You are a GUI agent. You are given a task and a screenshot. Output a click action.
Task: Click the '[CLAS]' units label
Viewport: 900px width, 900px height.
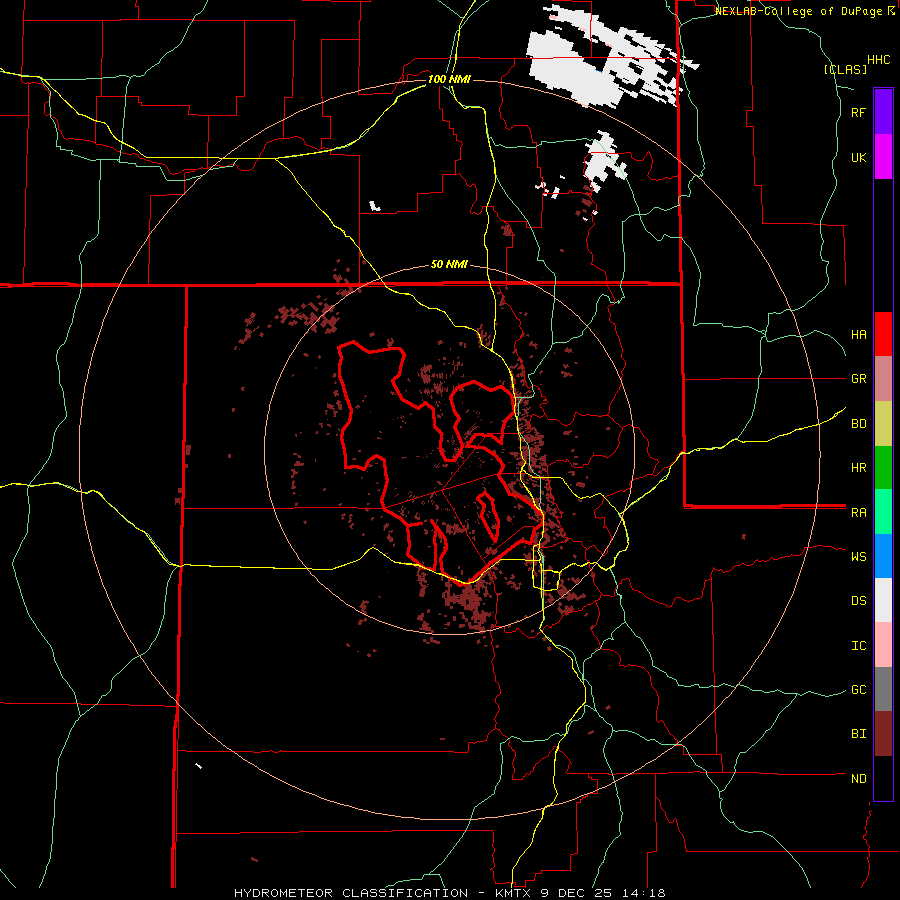pos(845,69)
